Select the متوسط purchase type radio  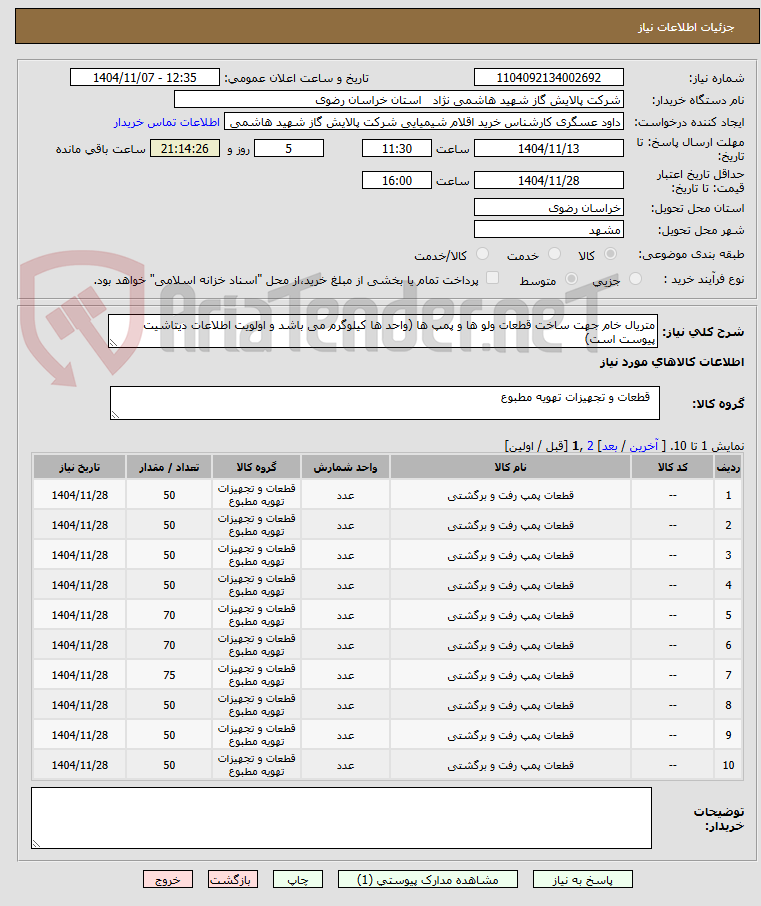click(x=571, y=279)
